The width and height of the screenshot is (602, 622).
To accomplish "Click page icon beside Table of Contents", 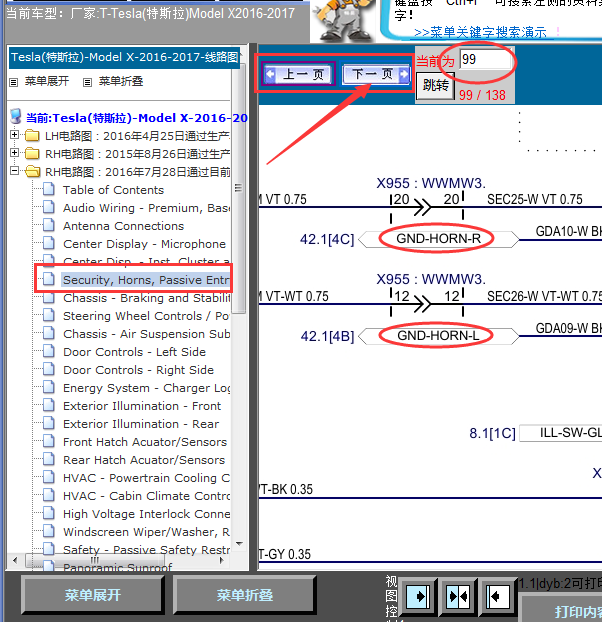I will (48, 189).
